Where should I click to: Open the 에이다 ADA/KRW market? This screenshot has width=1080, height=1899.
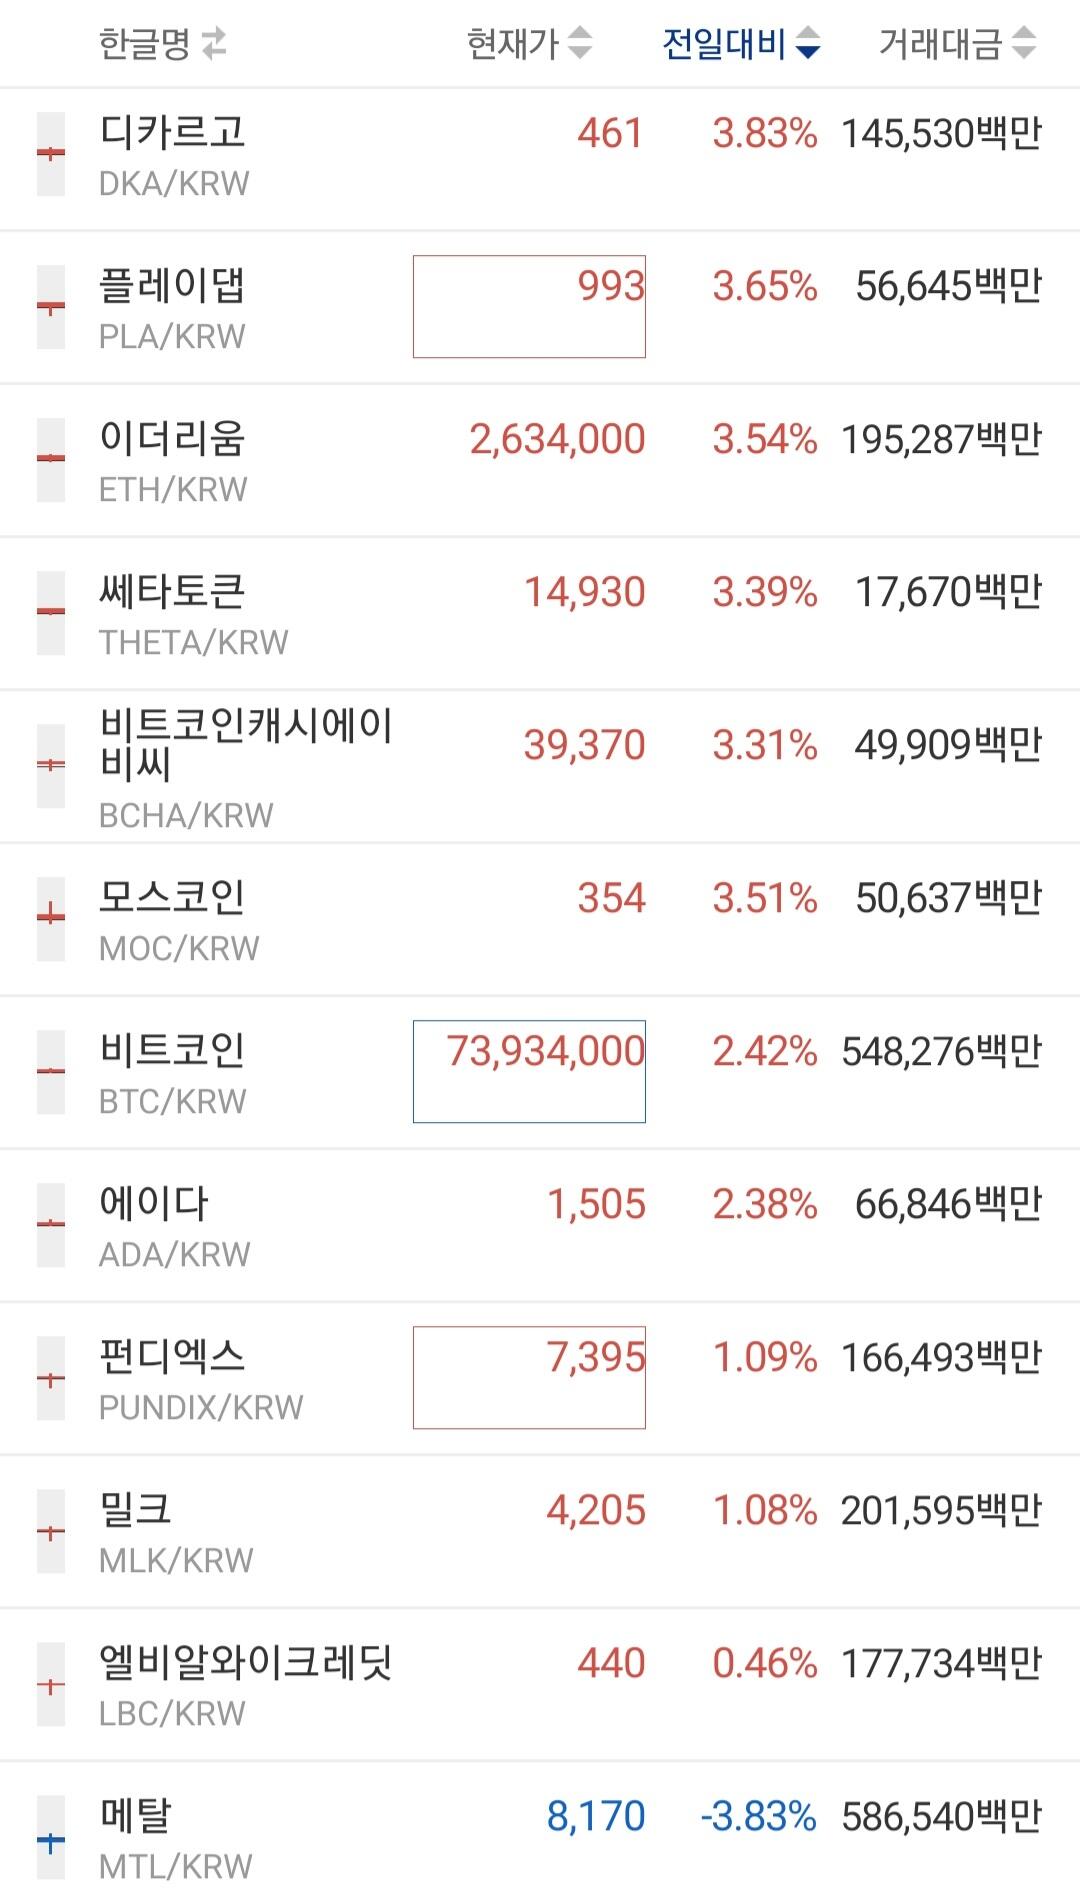pyautogui.click(x=540, y=1225)
